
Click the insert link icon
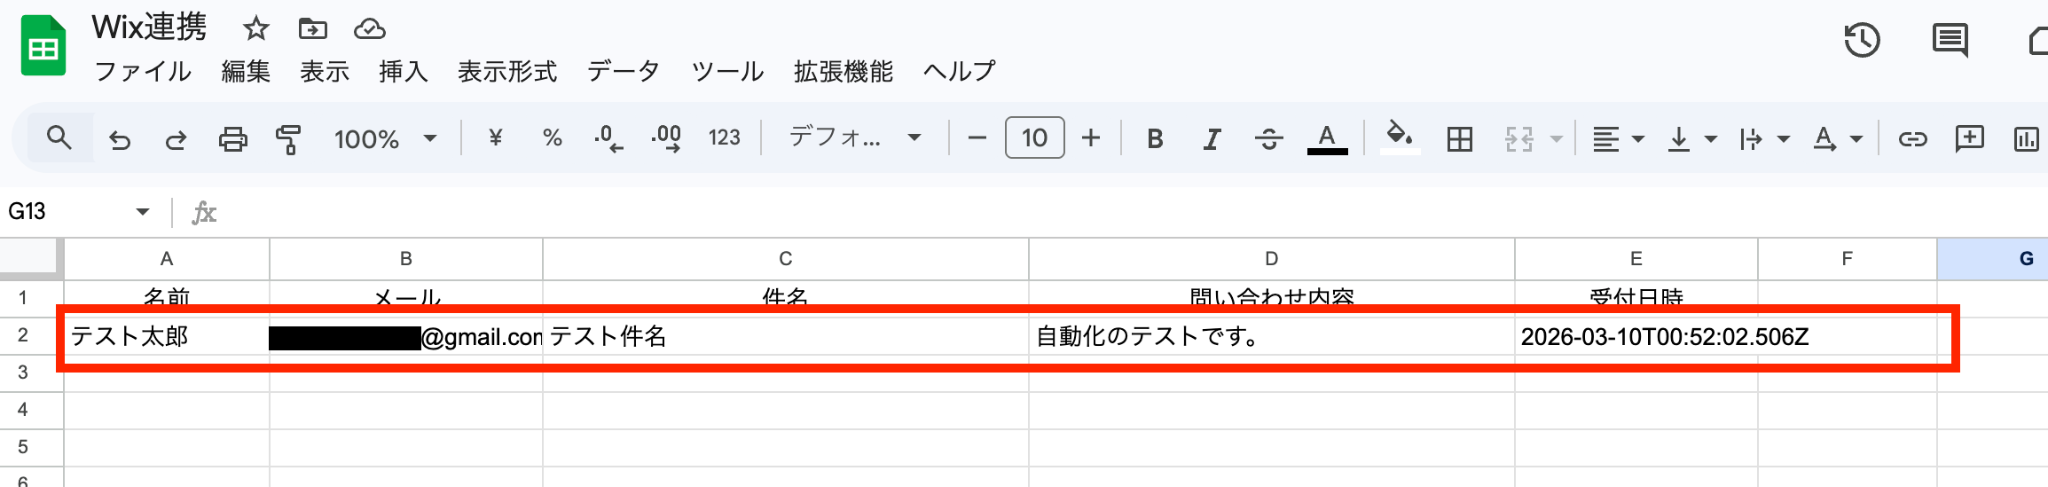1912,139
